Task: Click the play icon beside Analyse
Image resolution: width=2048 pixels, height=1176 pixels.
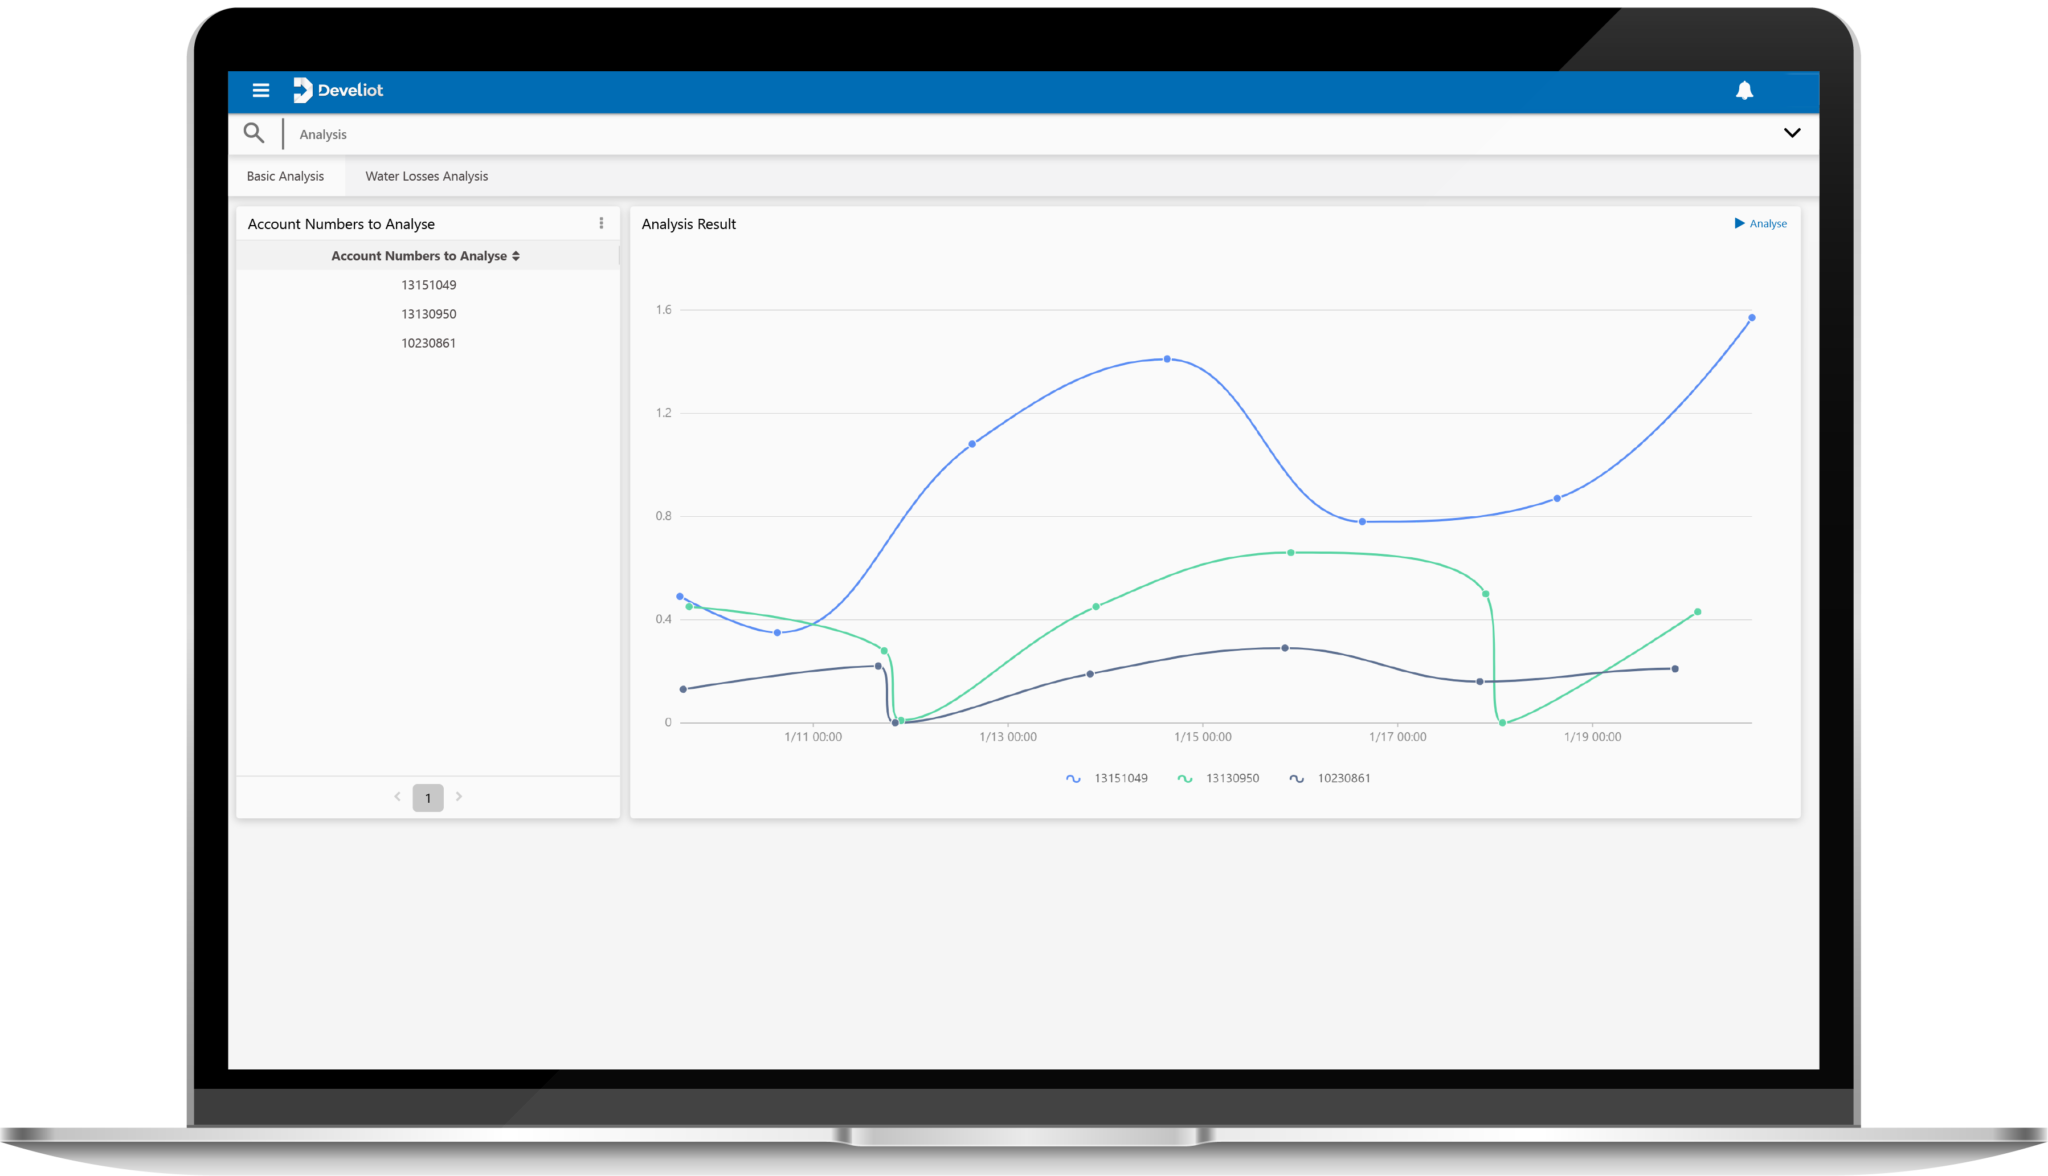Action: coord(1739,223)
